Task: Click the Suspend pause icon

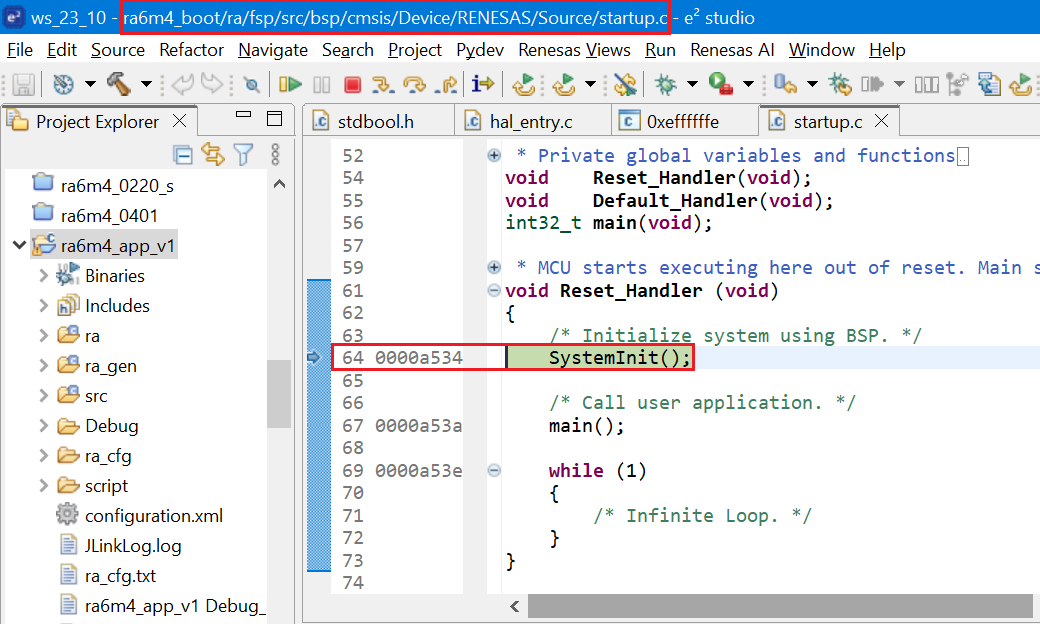Action: point(322,84)
